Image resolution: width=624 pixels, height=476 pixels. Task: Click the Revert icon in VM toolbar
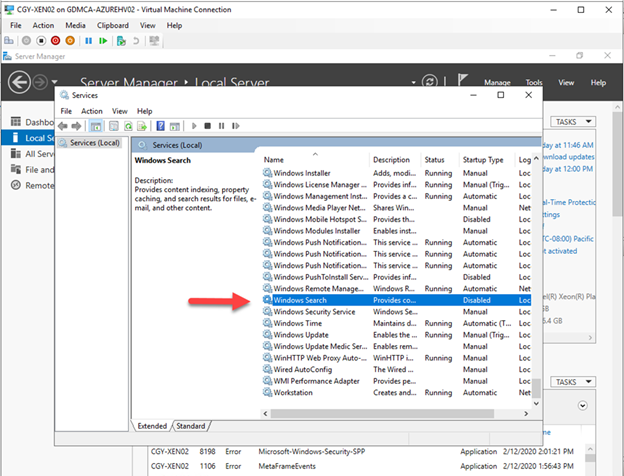[x=136, y=41]
